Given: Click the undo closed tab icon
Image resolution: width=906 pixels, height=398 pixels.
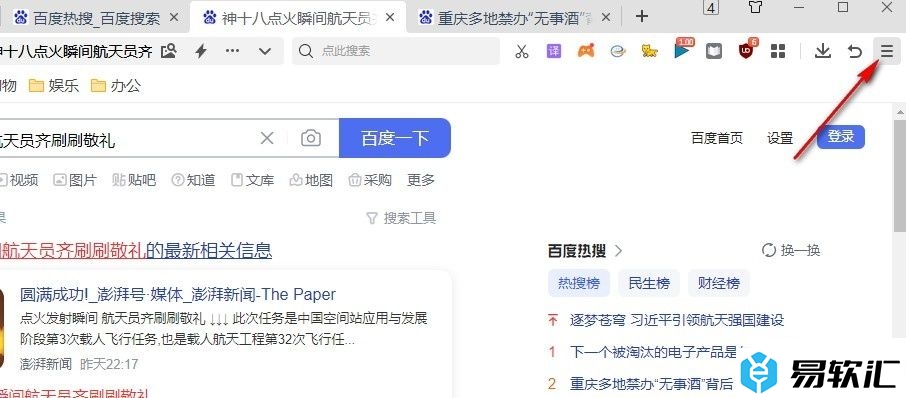Looking at the screenshot, I should point(855,51).
